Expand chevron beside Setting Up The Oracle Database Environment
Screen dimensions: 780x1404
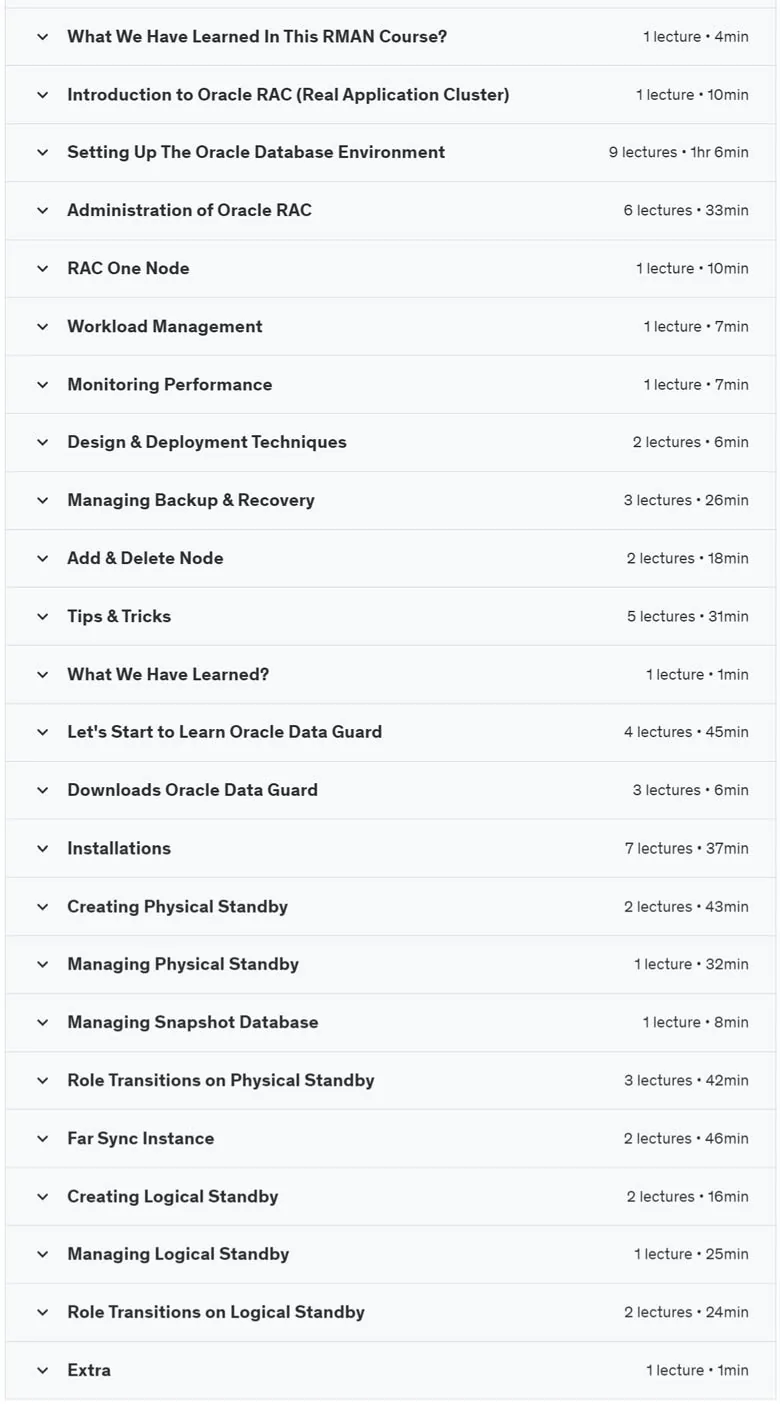coord(42,153)
